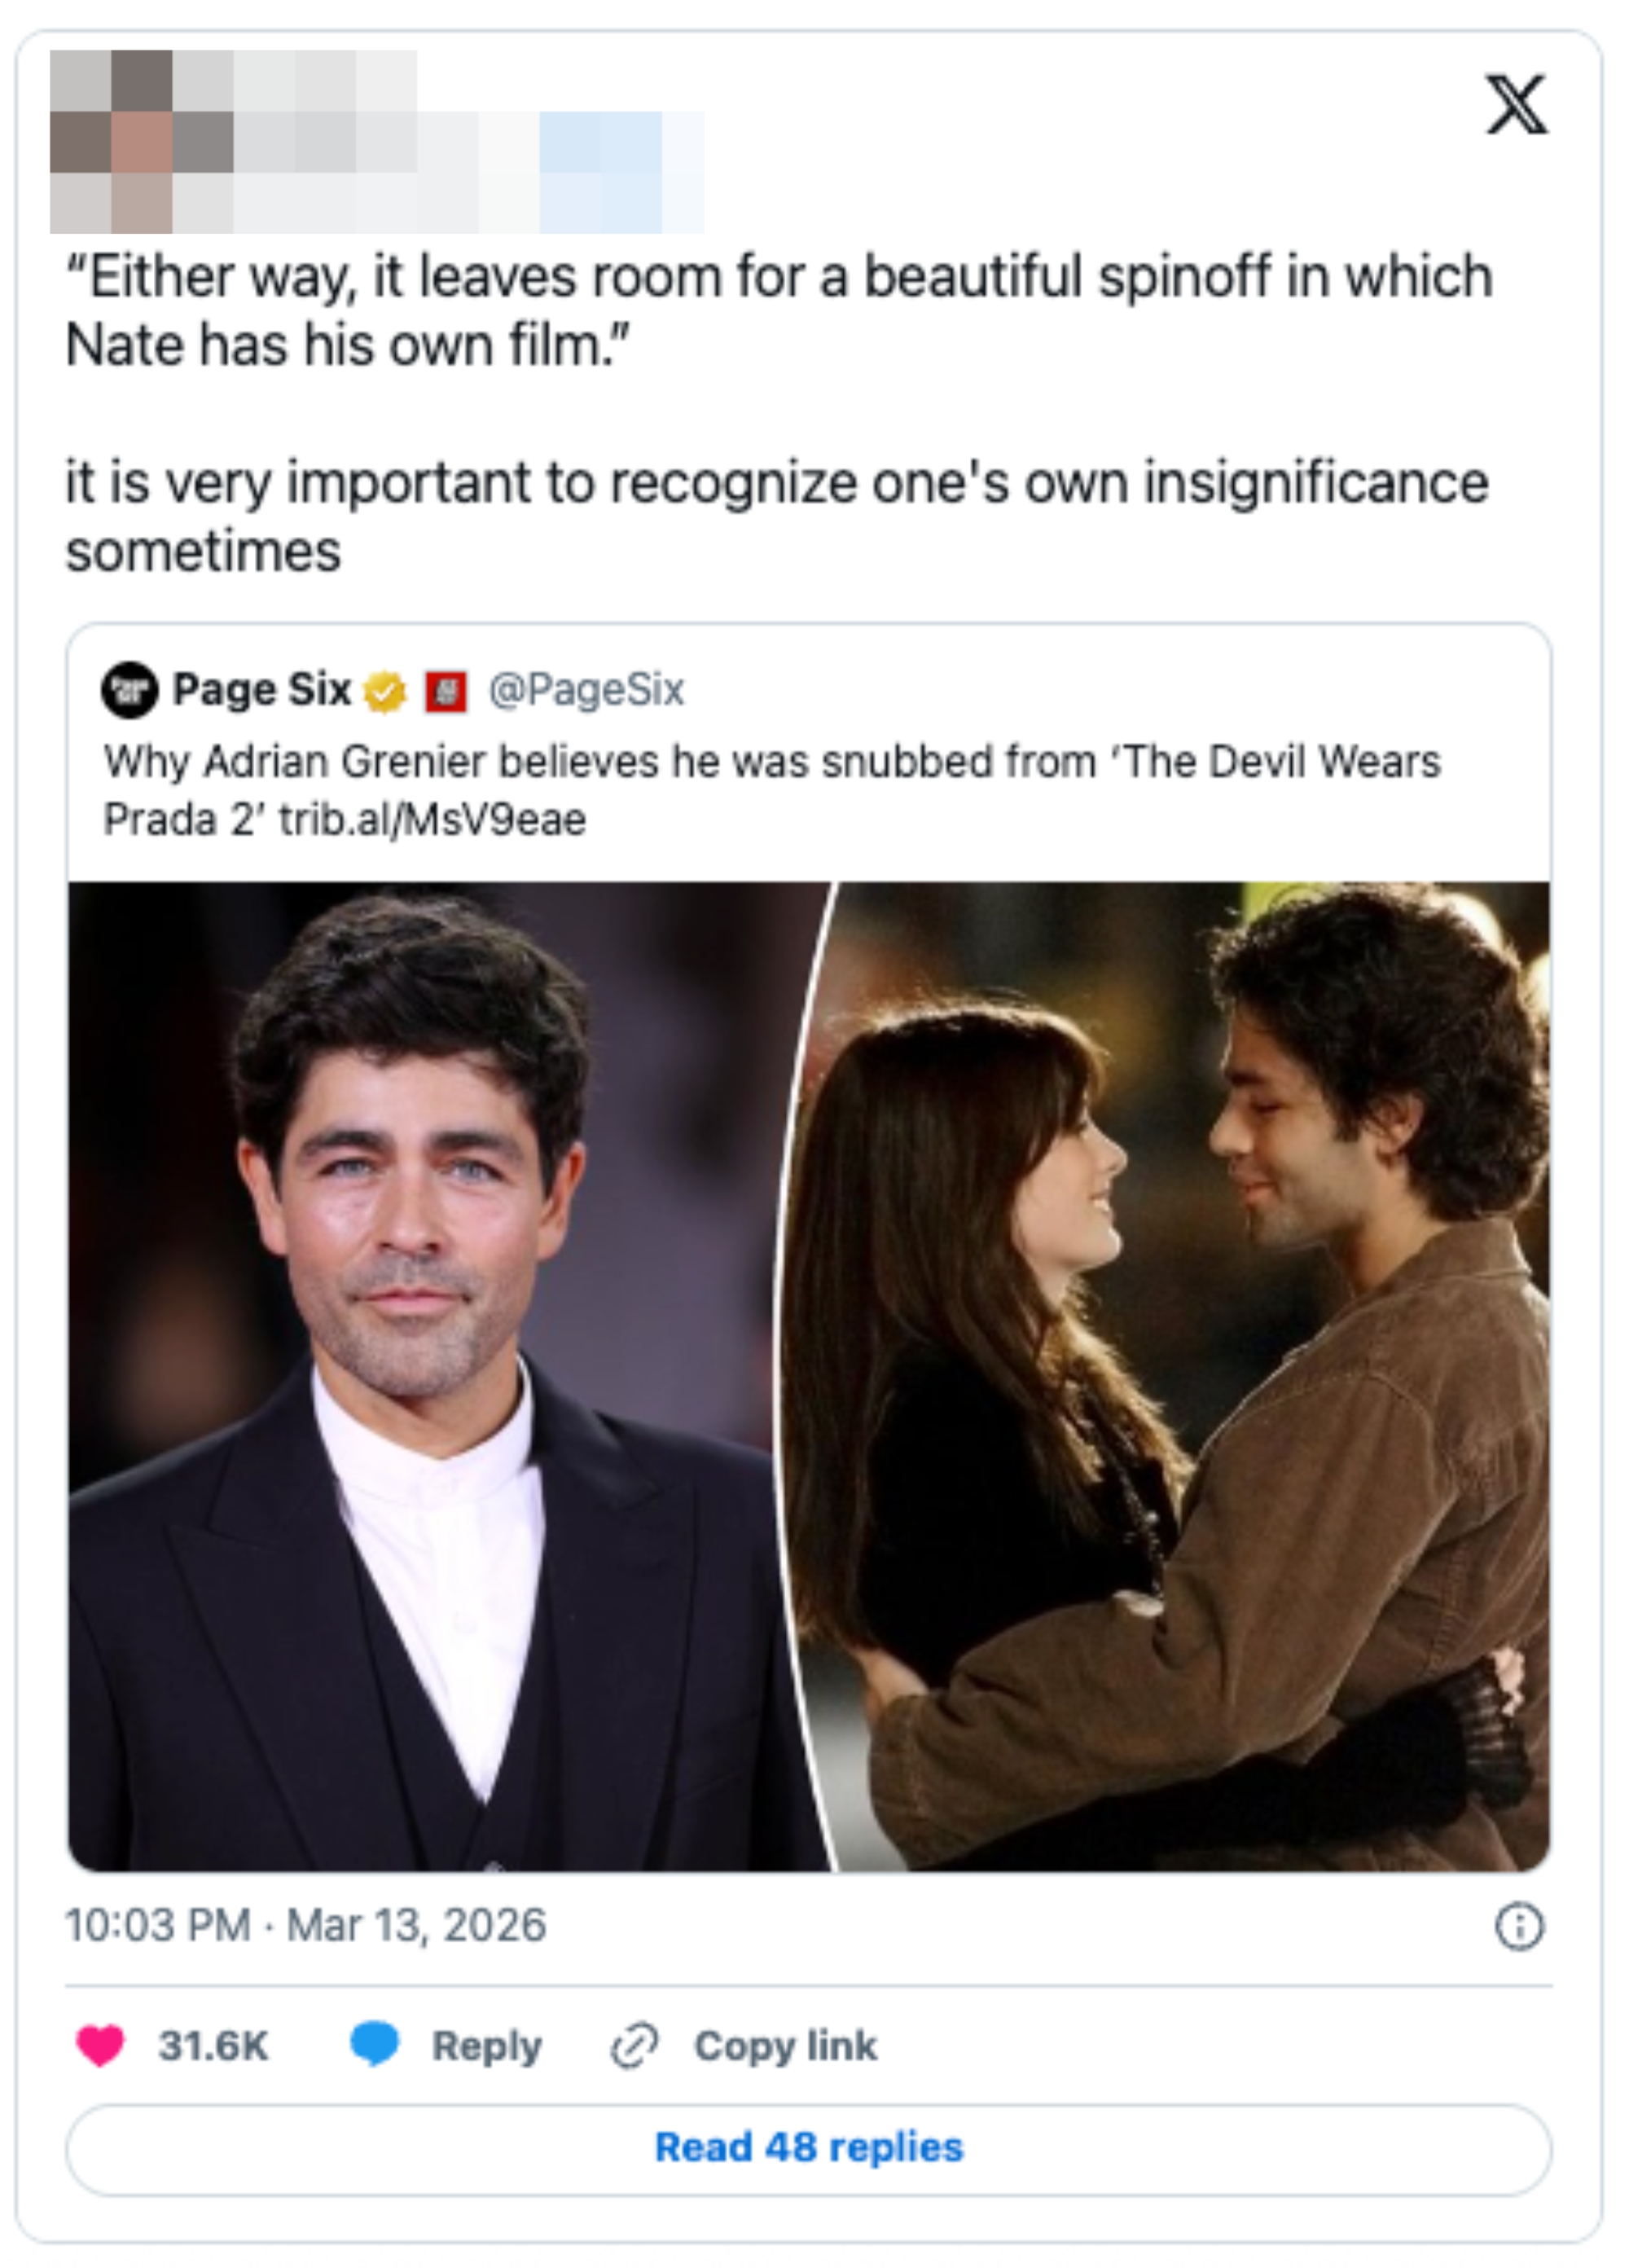Click the quoted tweet headline text

[x=770, y=790]
